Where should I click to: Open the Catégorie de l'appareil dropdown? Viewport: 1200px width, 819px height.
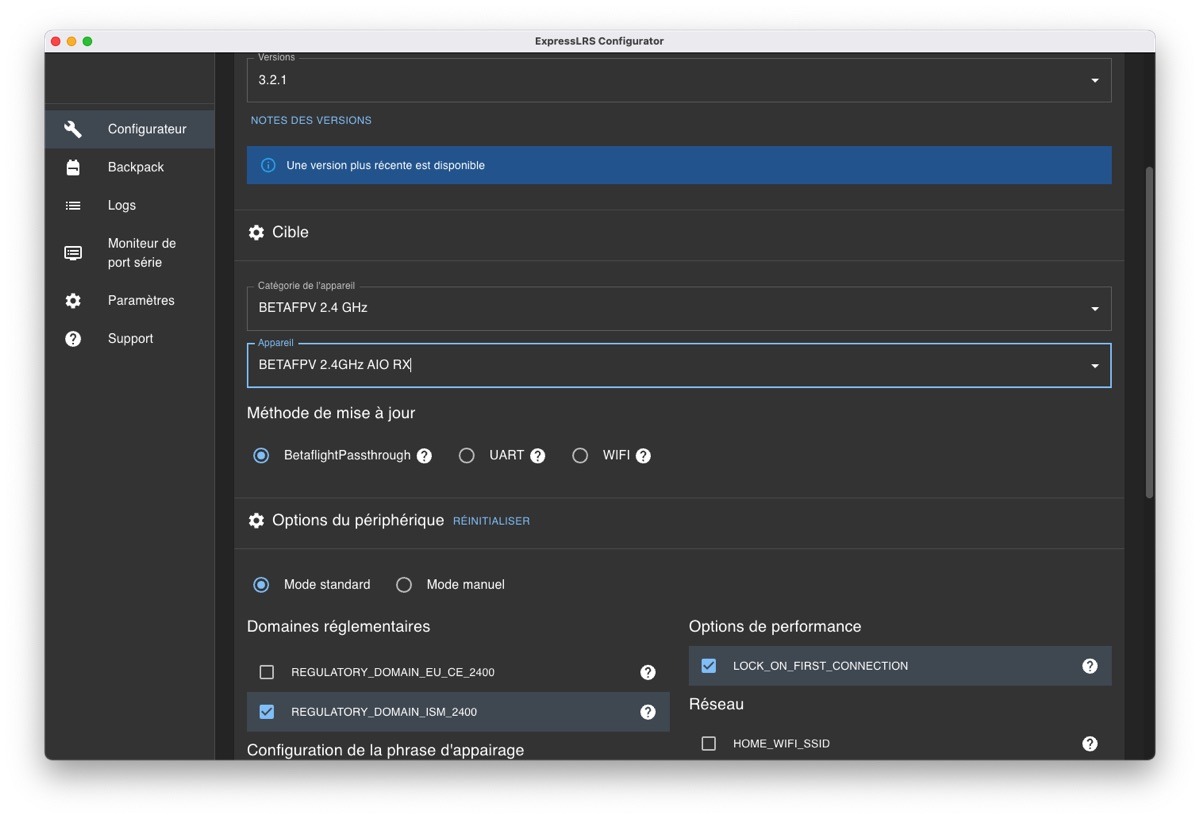pos(679,308)
